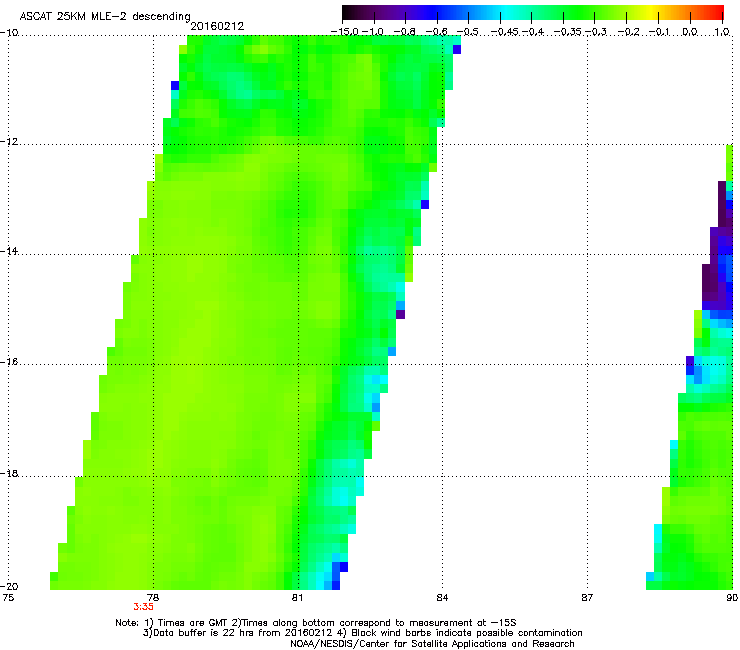This screenshot has height=650, width=740.
Task: Click the latitude axis label '-20'
Action: coord(9,587)
